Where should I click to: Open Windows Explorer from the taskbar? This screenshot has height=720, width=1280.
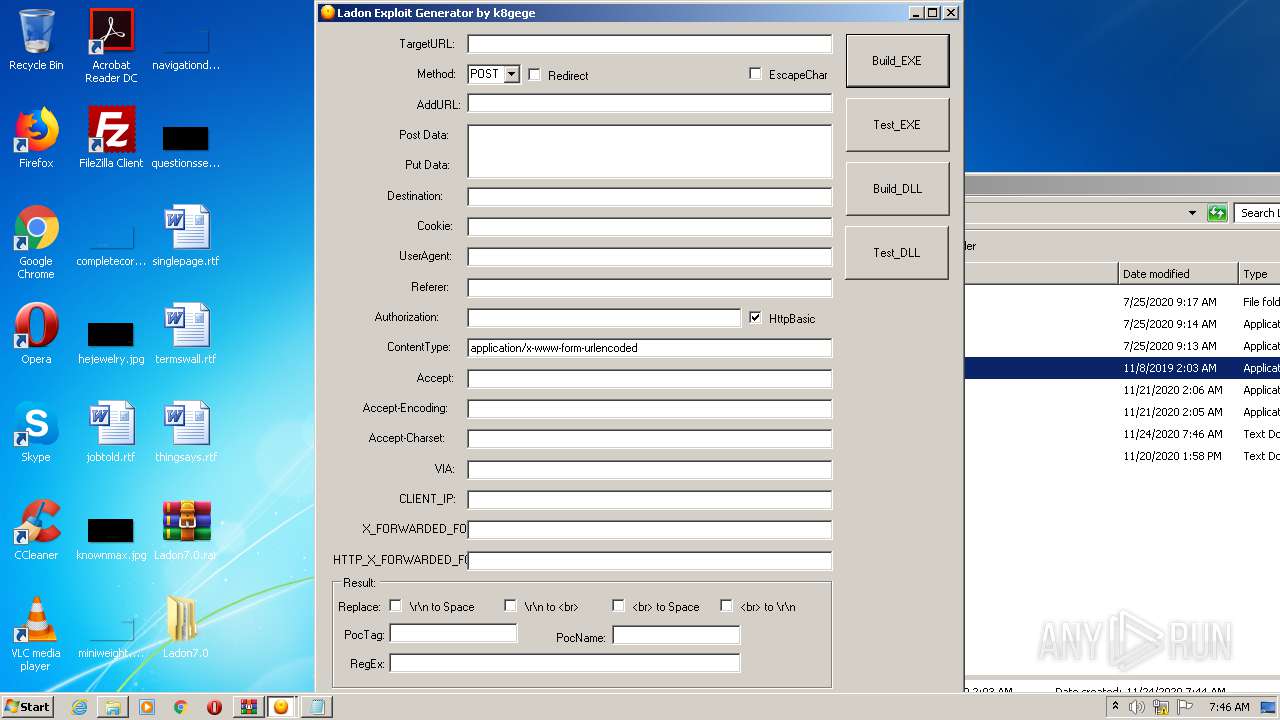(113, 707)
